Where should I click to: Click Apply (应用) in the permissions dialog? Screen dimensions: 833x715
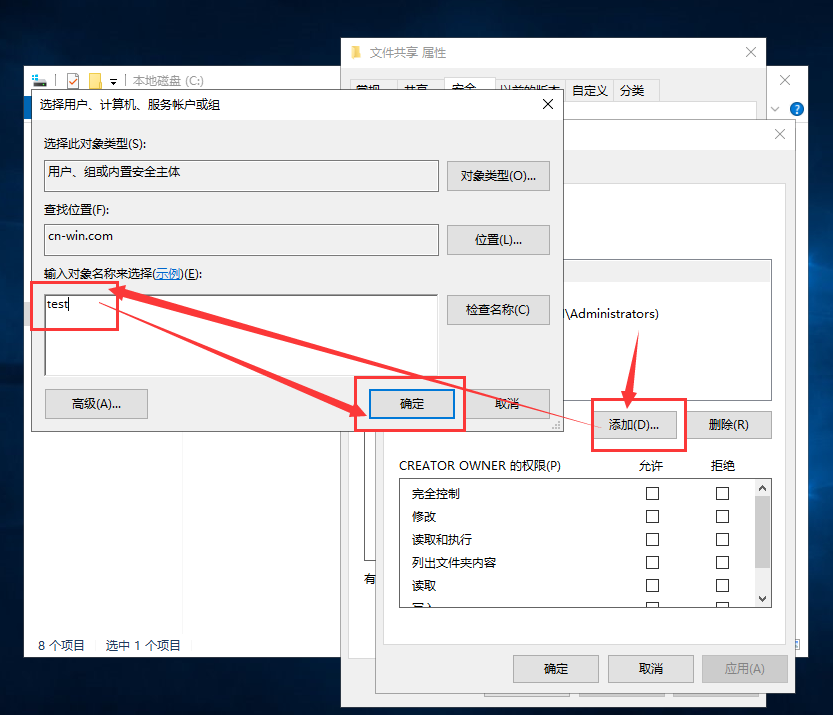pyautogui.click(x=745, y=669)
